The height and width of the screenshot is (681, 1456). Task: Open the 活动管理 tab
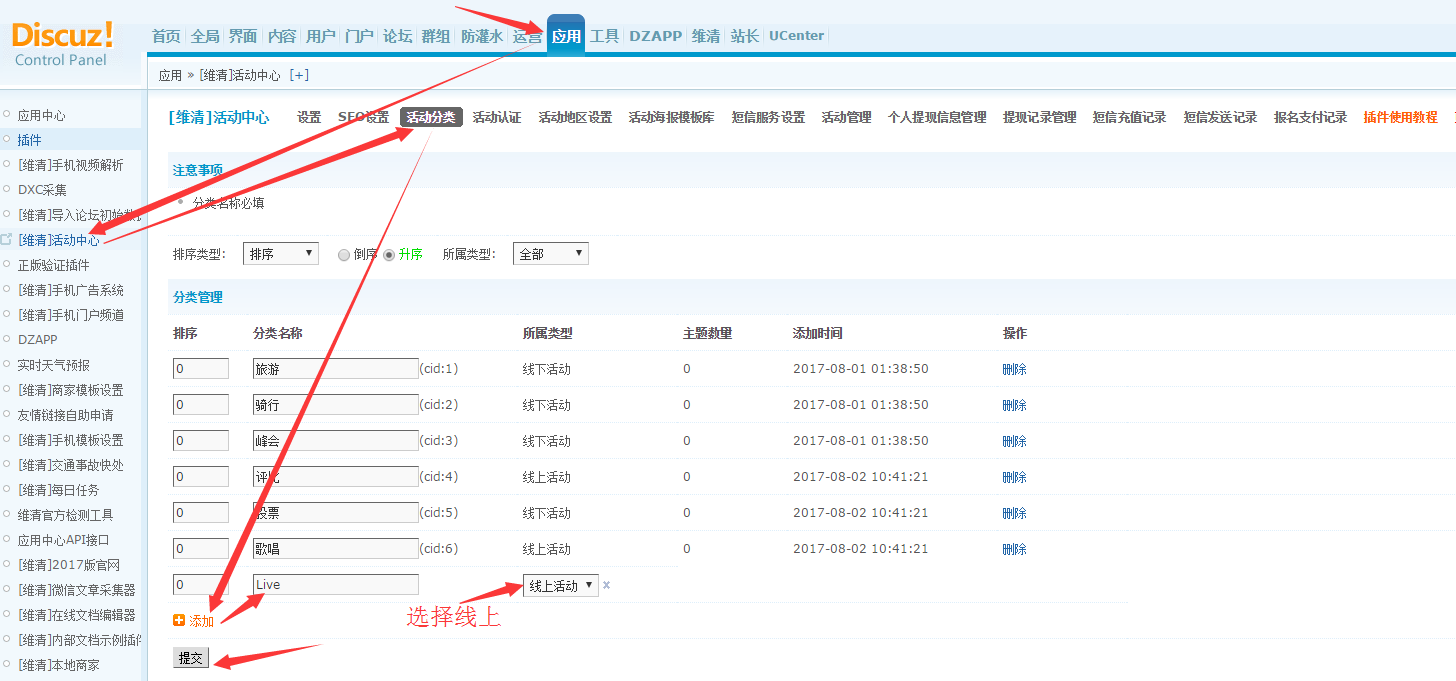[x=846, y=117]
